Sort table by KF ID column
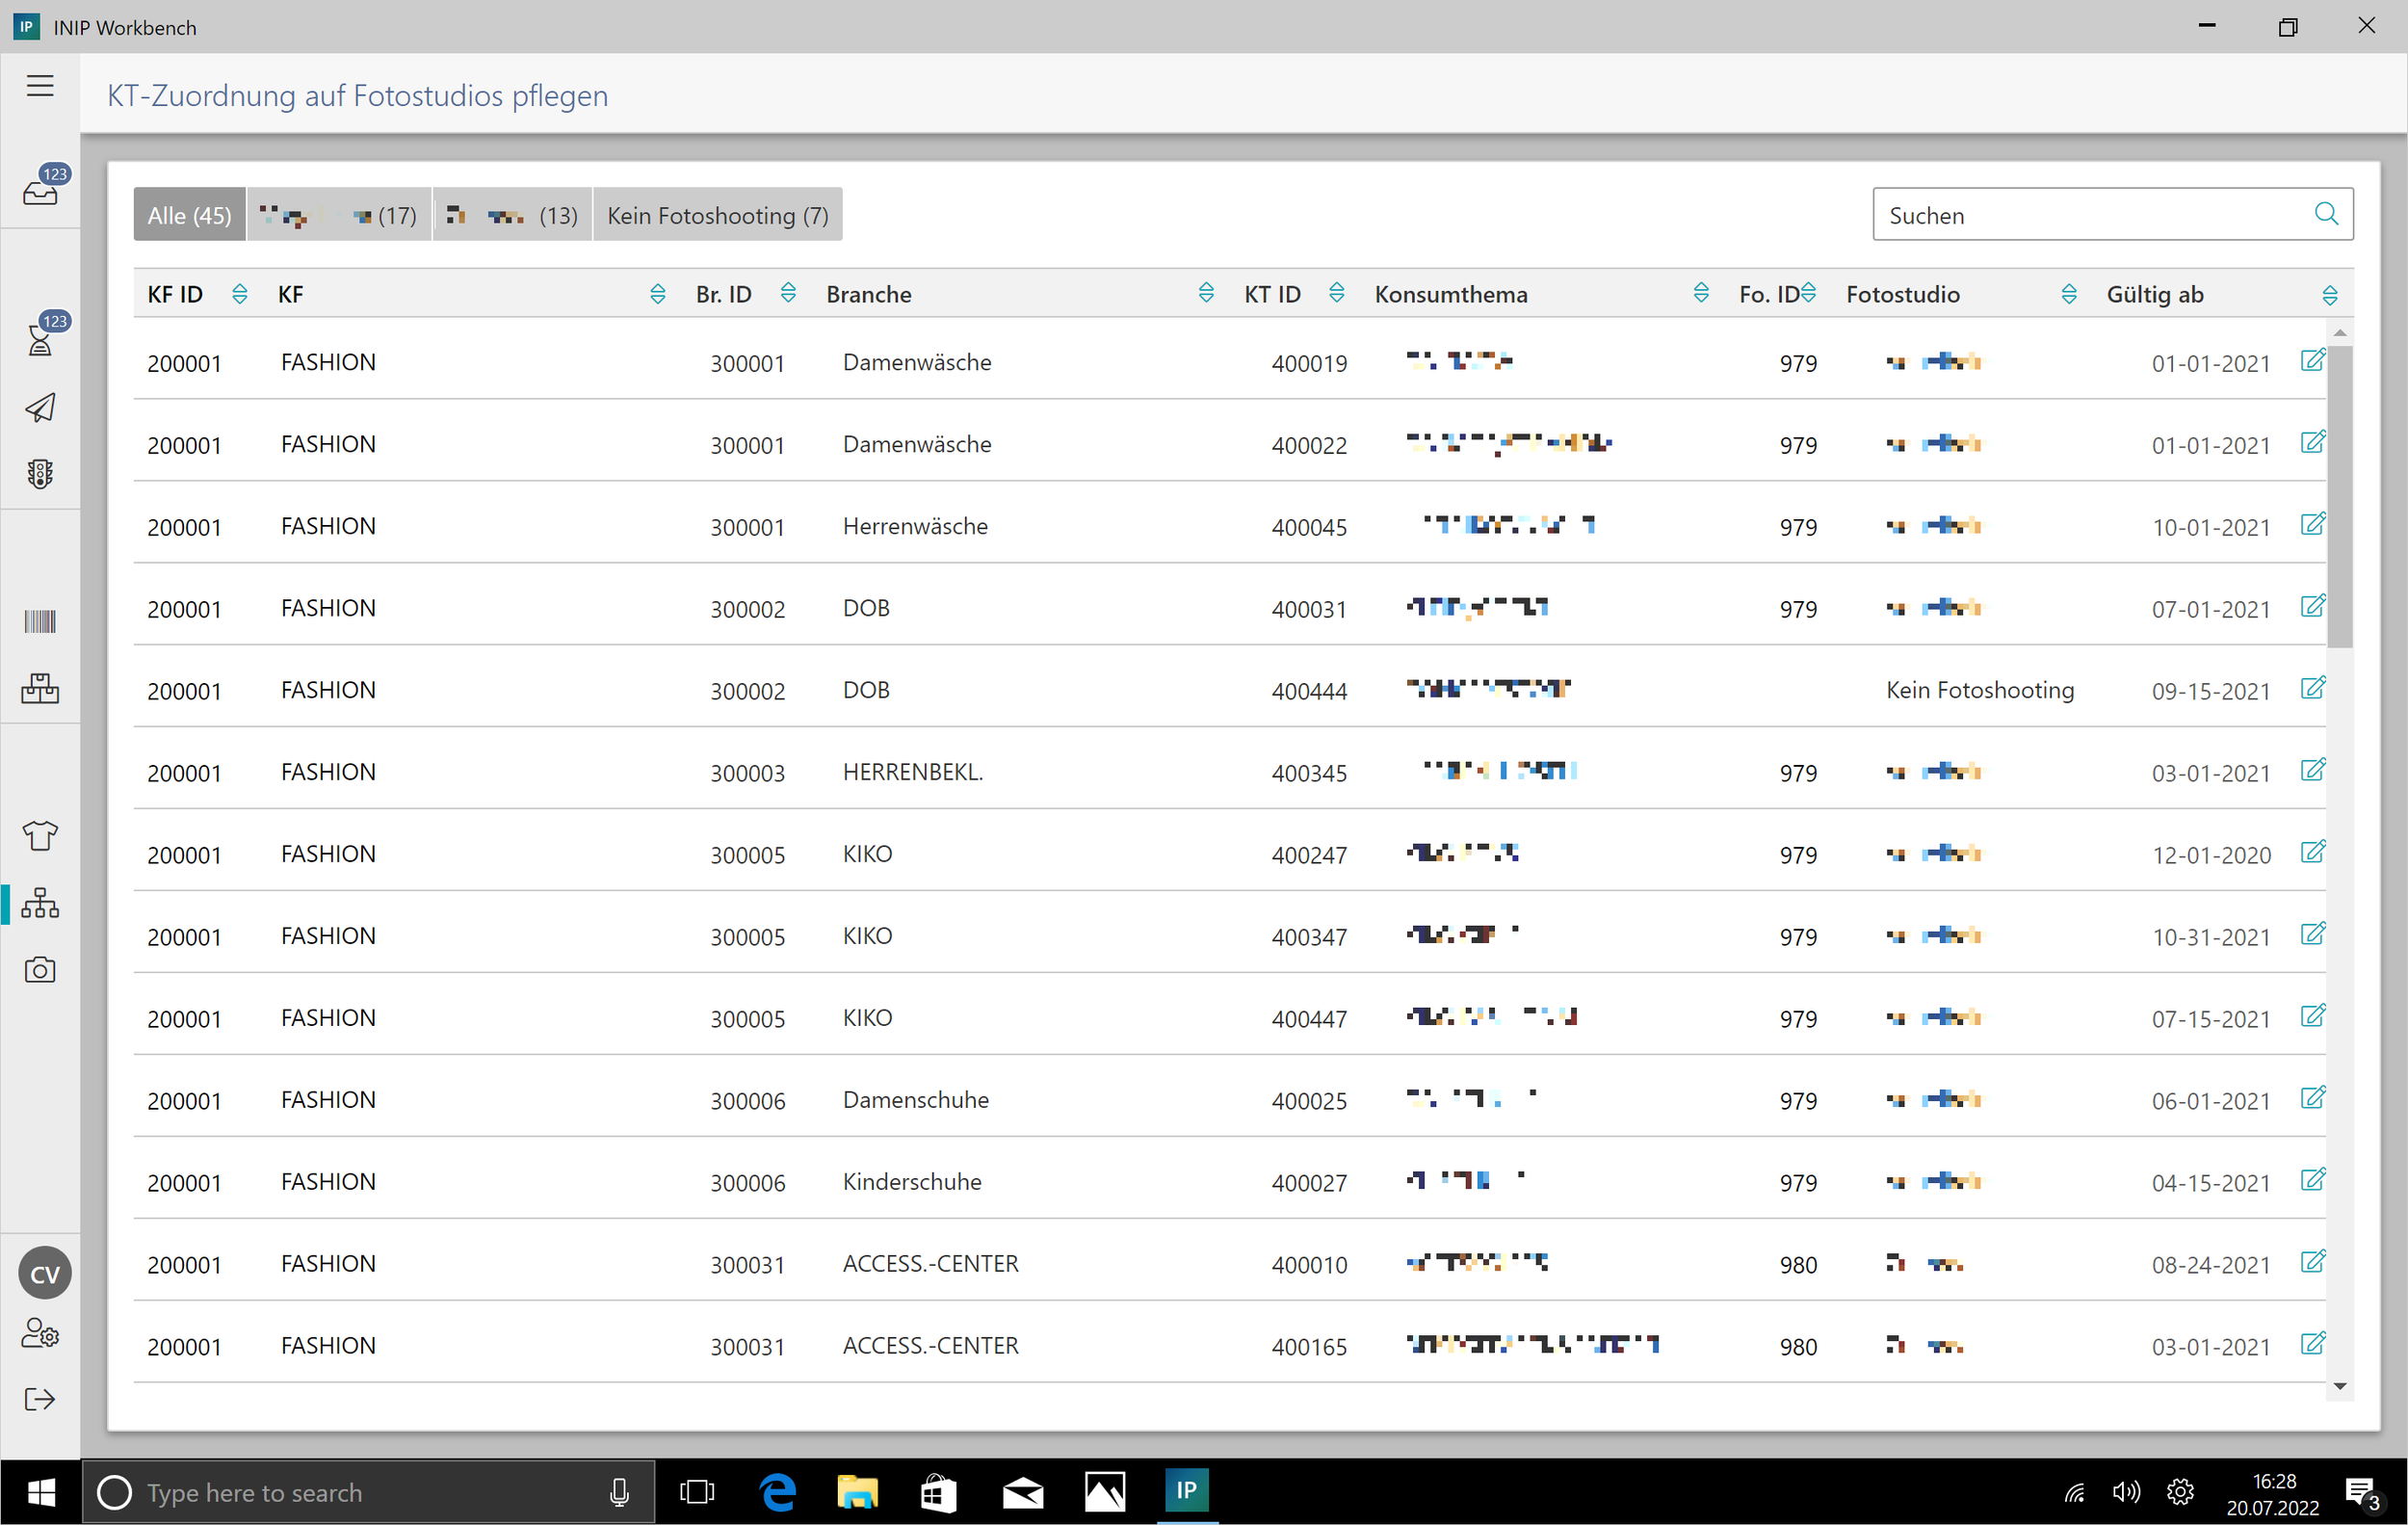 239,294
